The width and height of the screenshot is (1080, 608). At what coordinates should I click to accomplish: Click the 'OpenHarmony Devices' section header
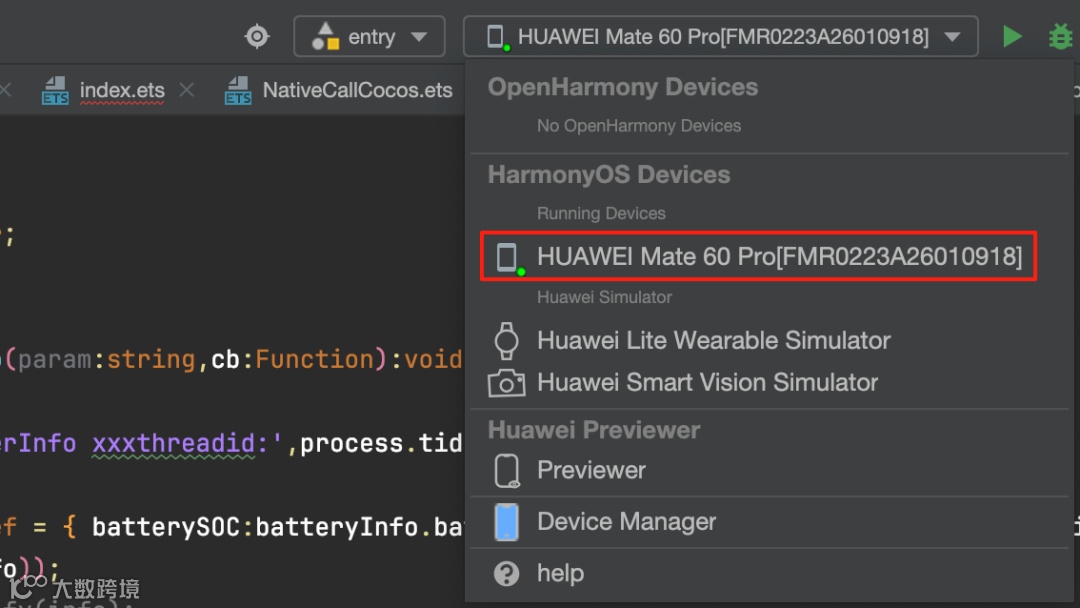pos(623,87)
